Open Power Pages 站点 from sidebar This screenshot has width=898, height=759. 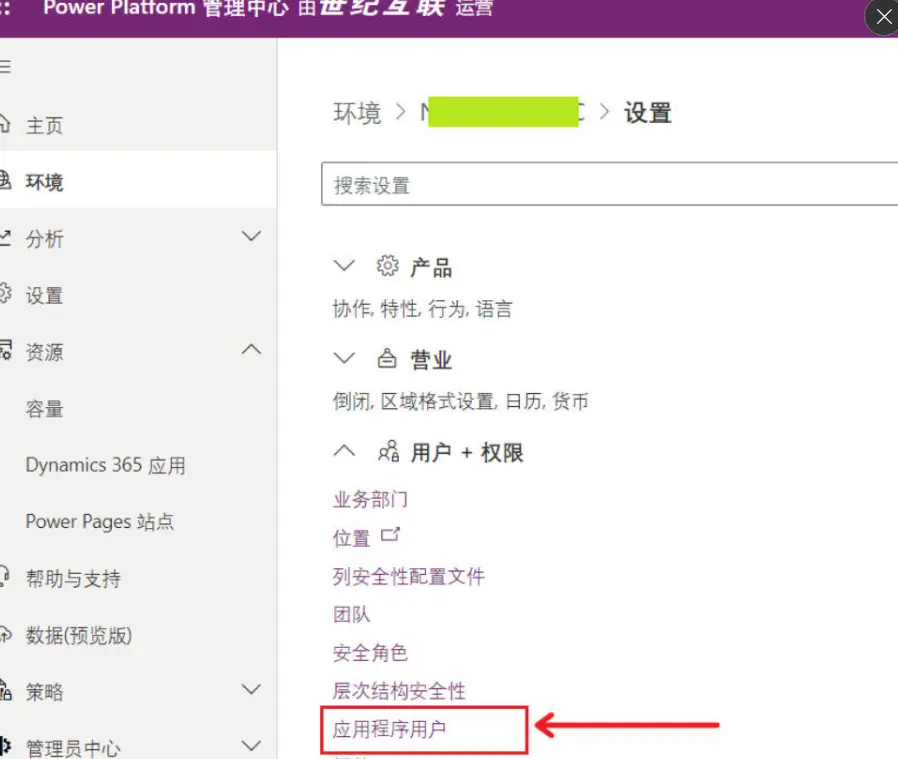coord(99,521)
